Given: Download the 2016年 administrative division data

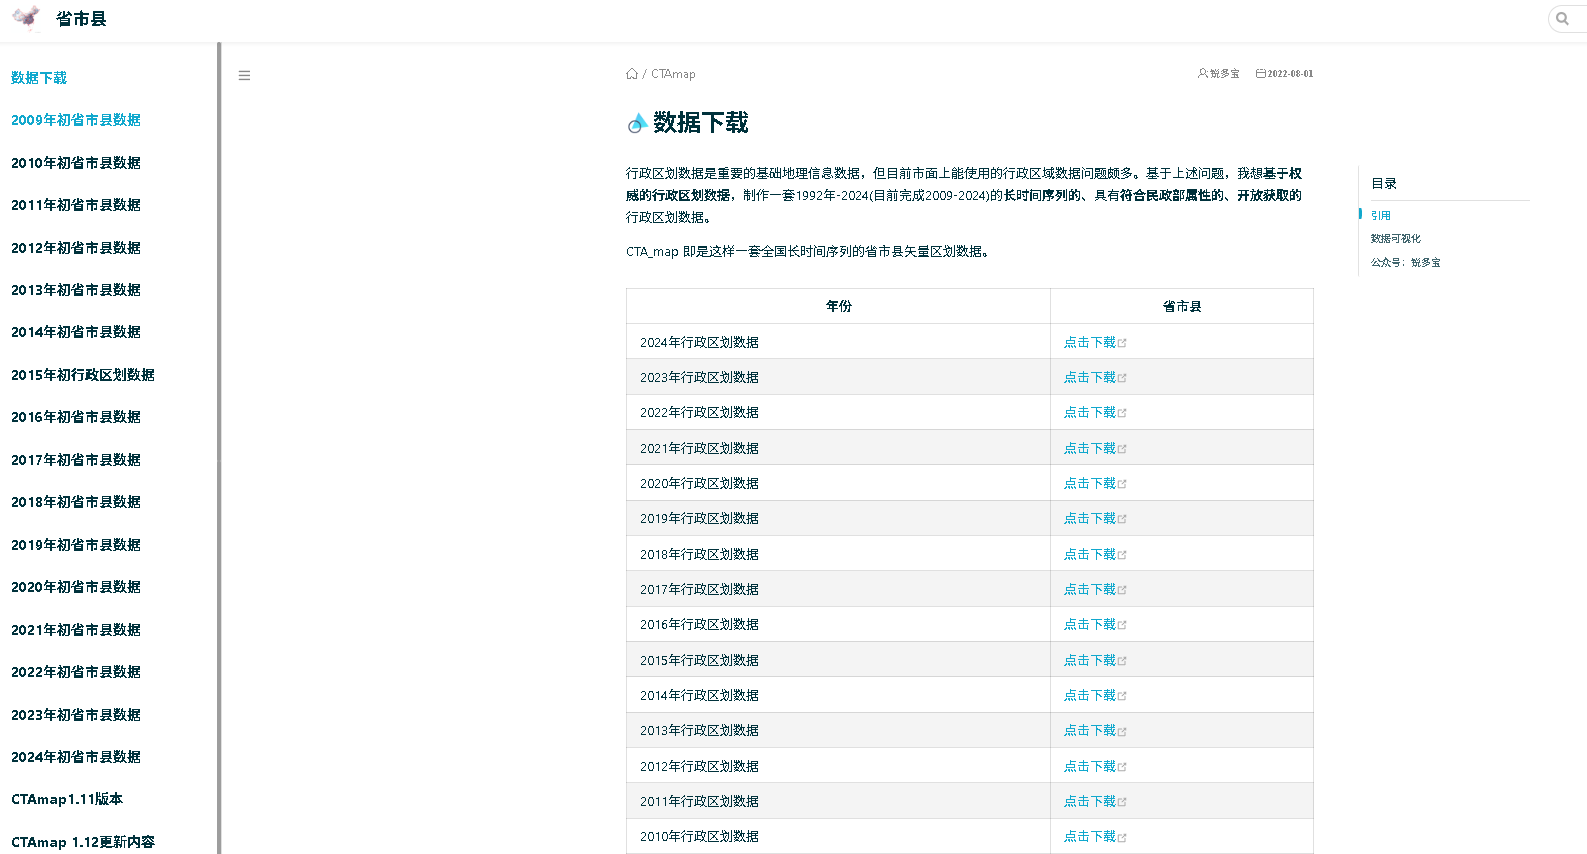Looking at the screenshot, I should coord(1089,624).
